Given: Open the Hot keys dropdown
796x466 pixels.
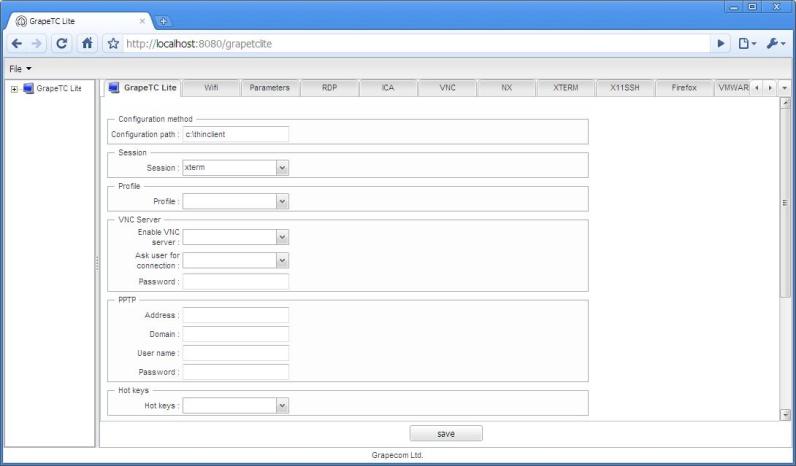Looking at the screenshot, I should click(282, 406).
